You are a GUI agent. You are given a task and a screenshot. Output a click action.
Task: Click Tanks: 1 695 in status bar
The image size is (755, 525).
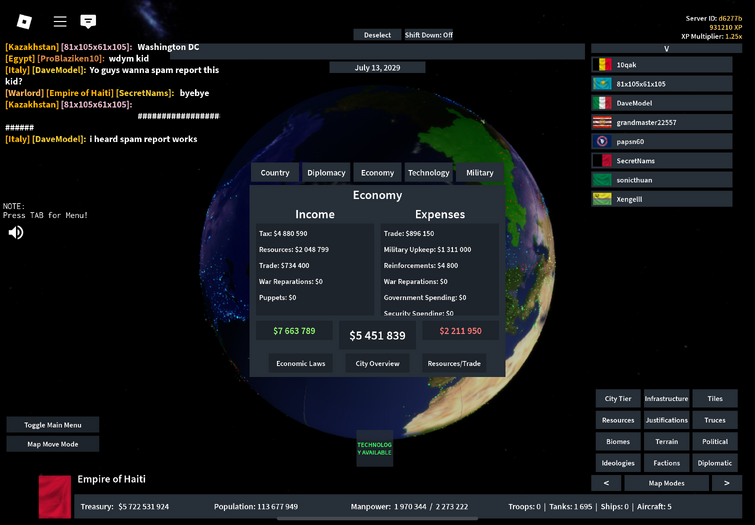571,507
